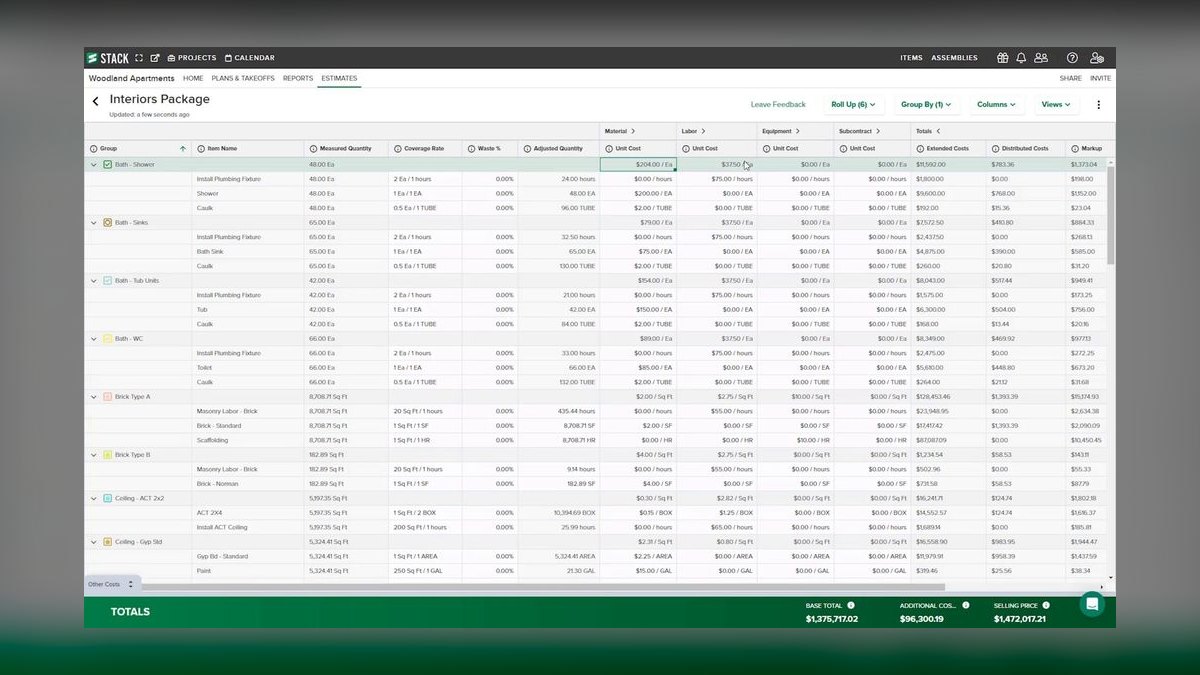Switch to the HOME tab
Image resolution: width=1200 pixels, height=675 pixels.
[x=193, y=78]
